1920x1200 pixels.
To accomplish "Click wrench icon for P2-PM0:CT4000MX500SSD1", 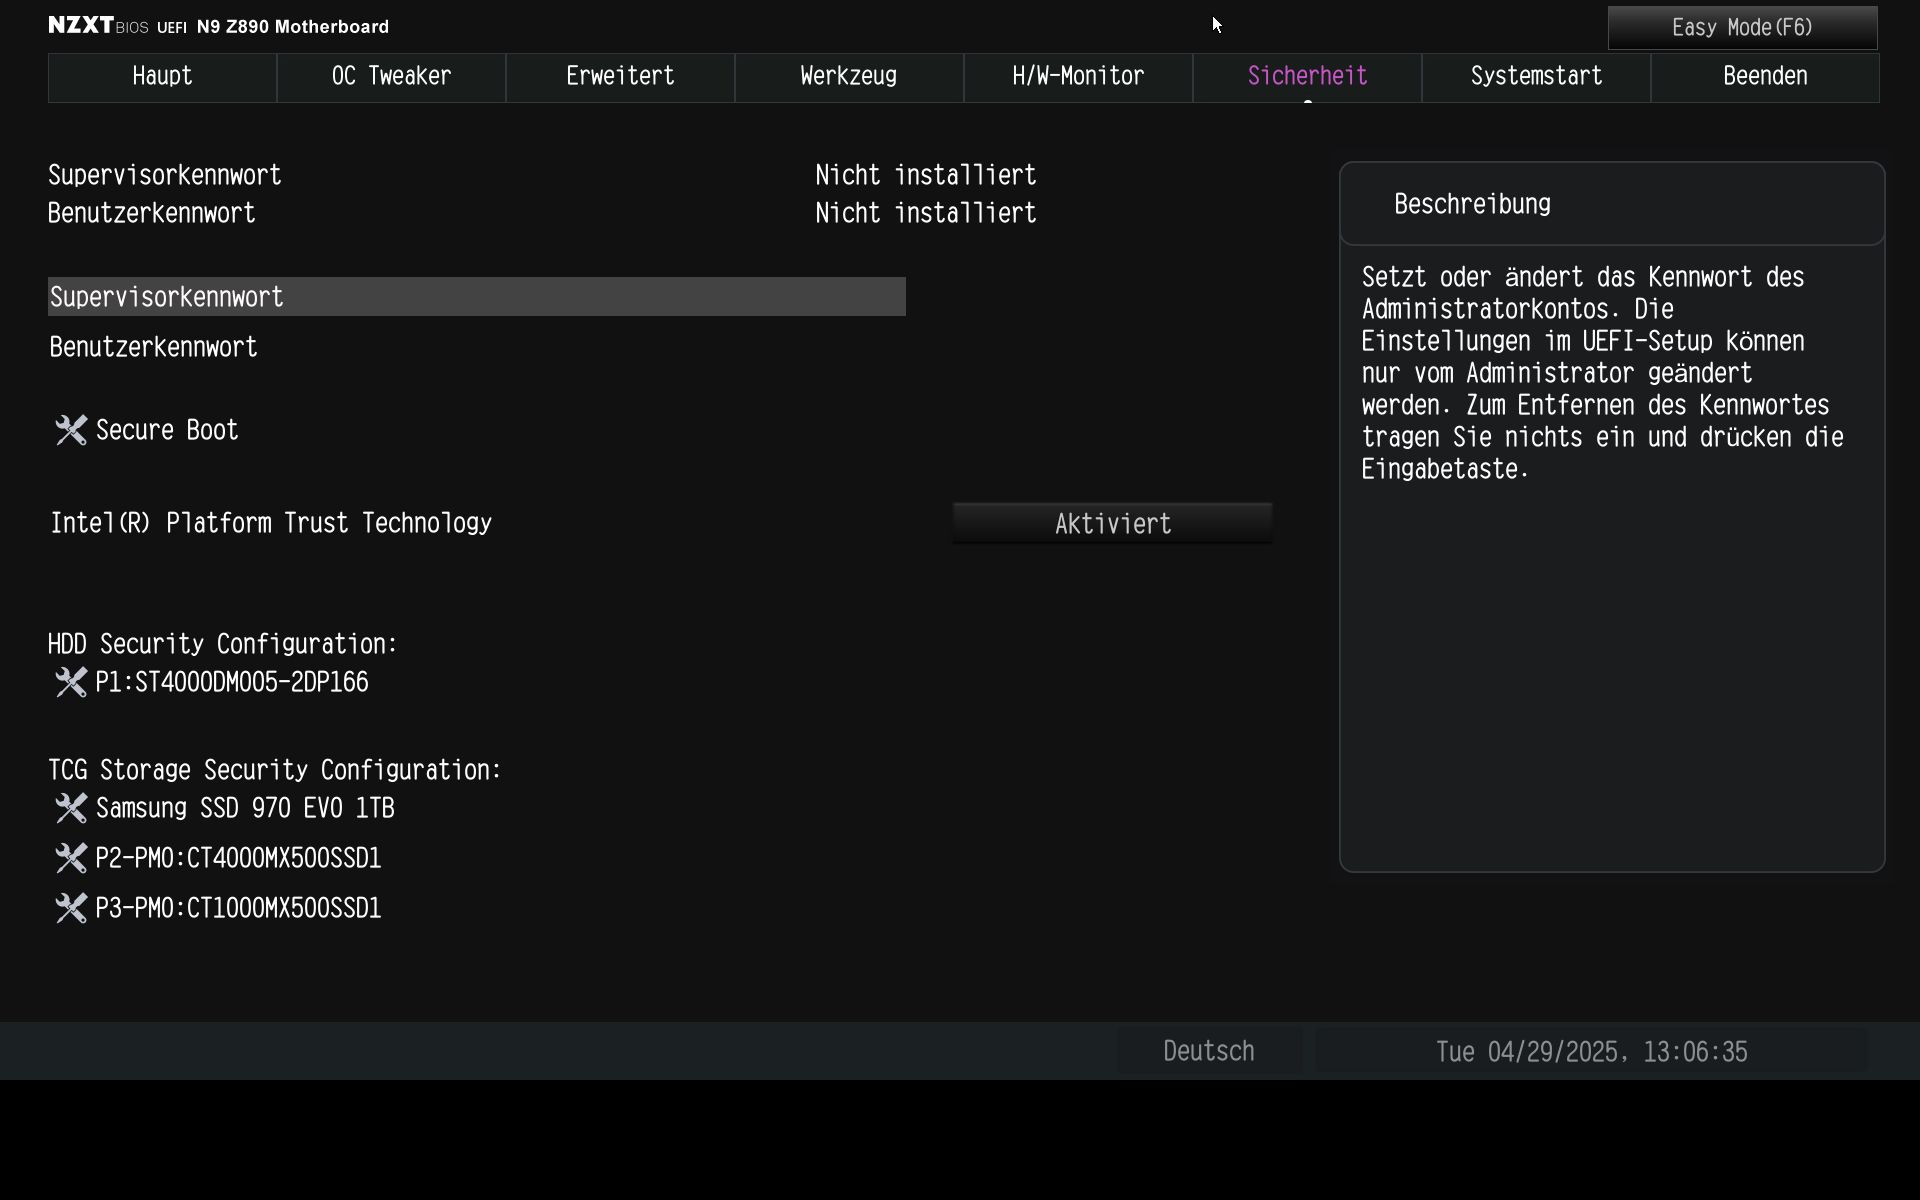I will tap(71, 858).
